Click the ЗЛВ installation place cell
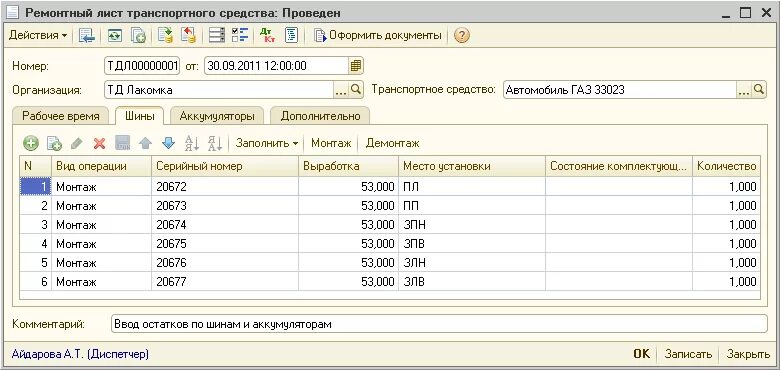 [472, 281]
